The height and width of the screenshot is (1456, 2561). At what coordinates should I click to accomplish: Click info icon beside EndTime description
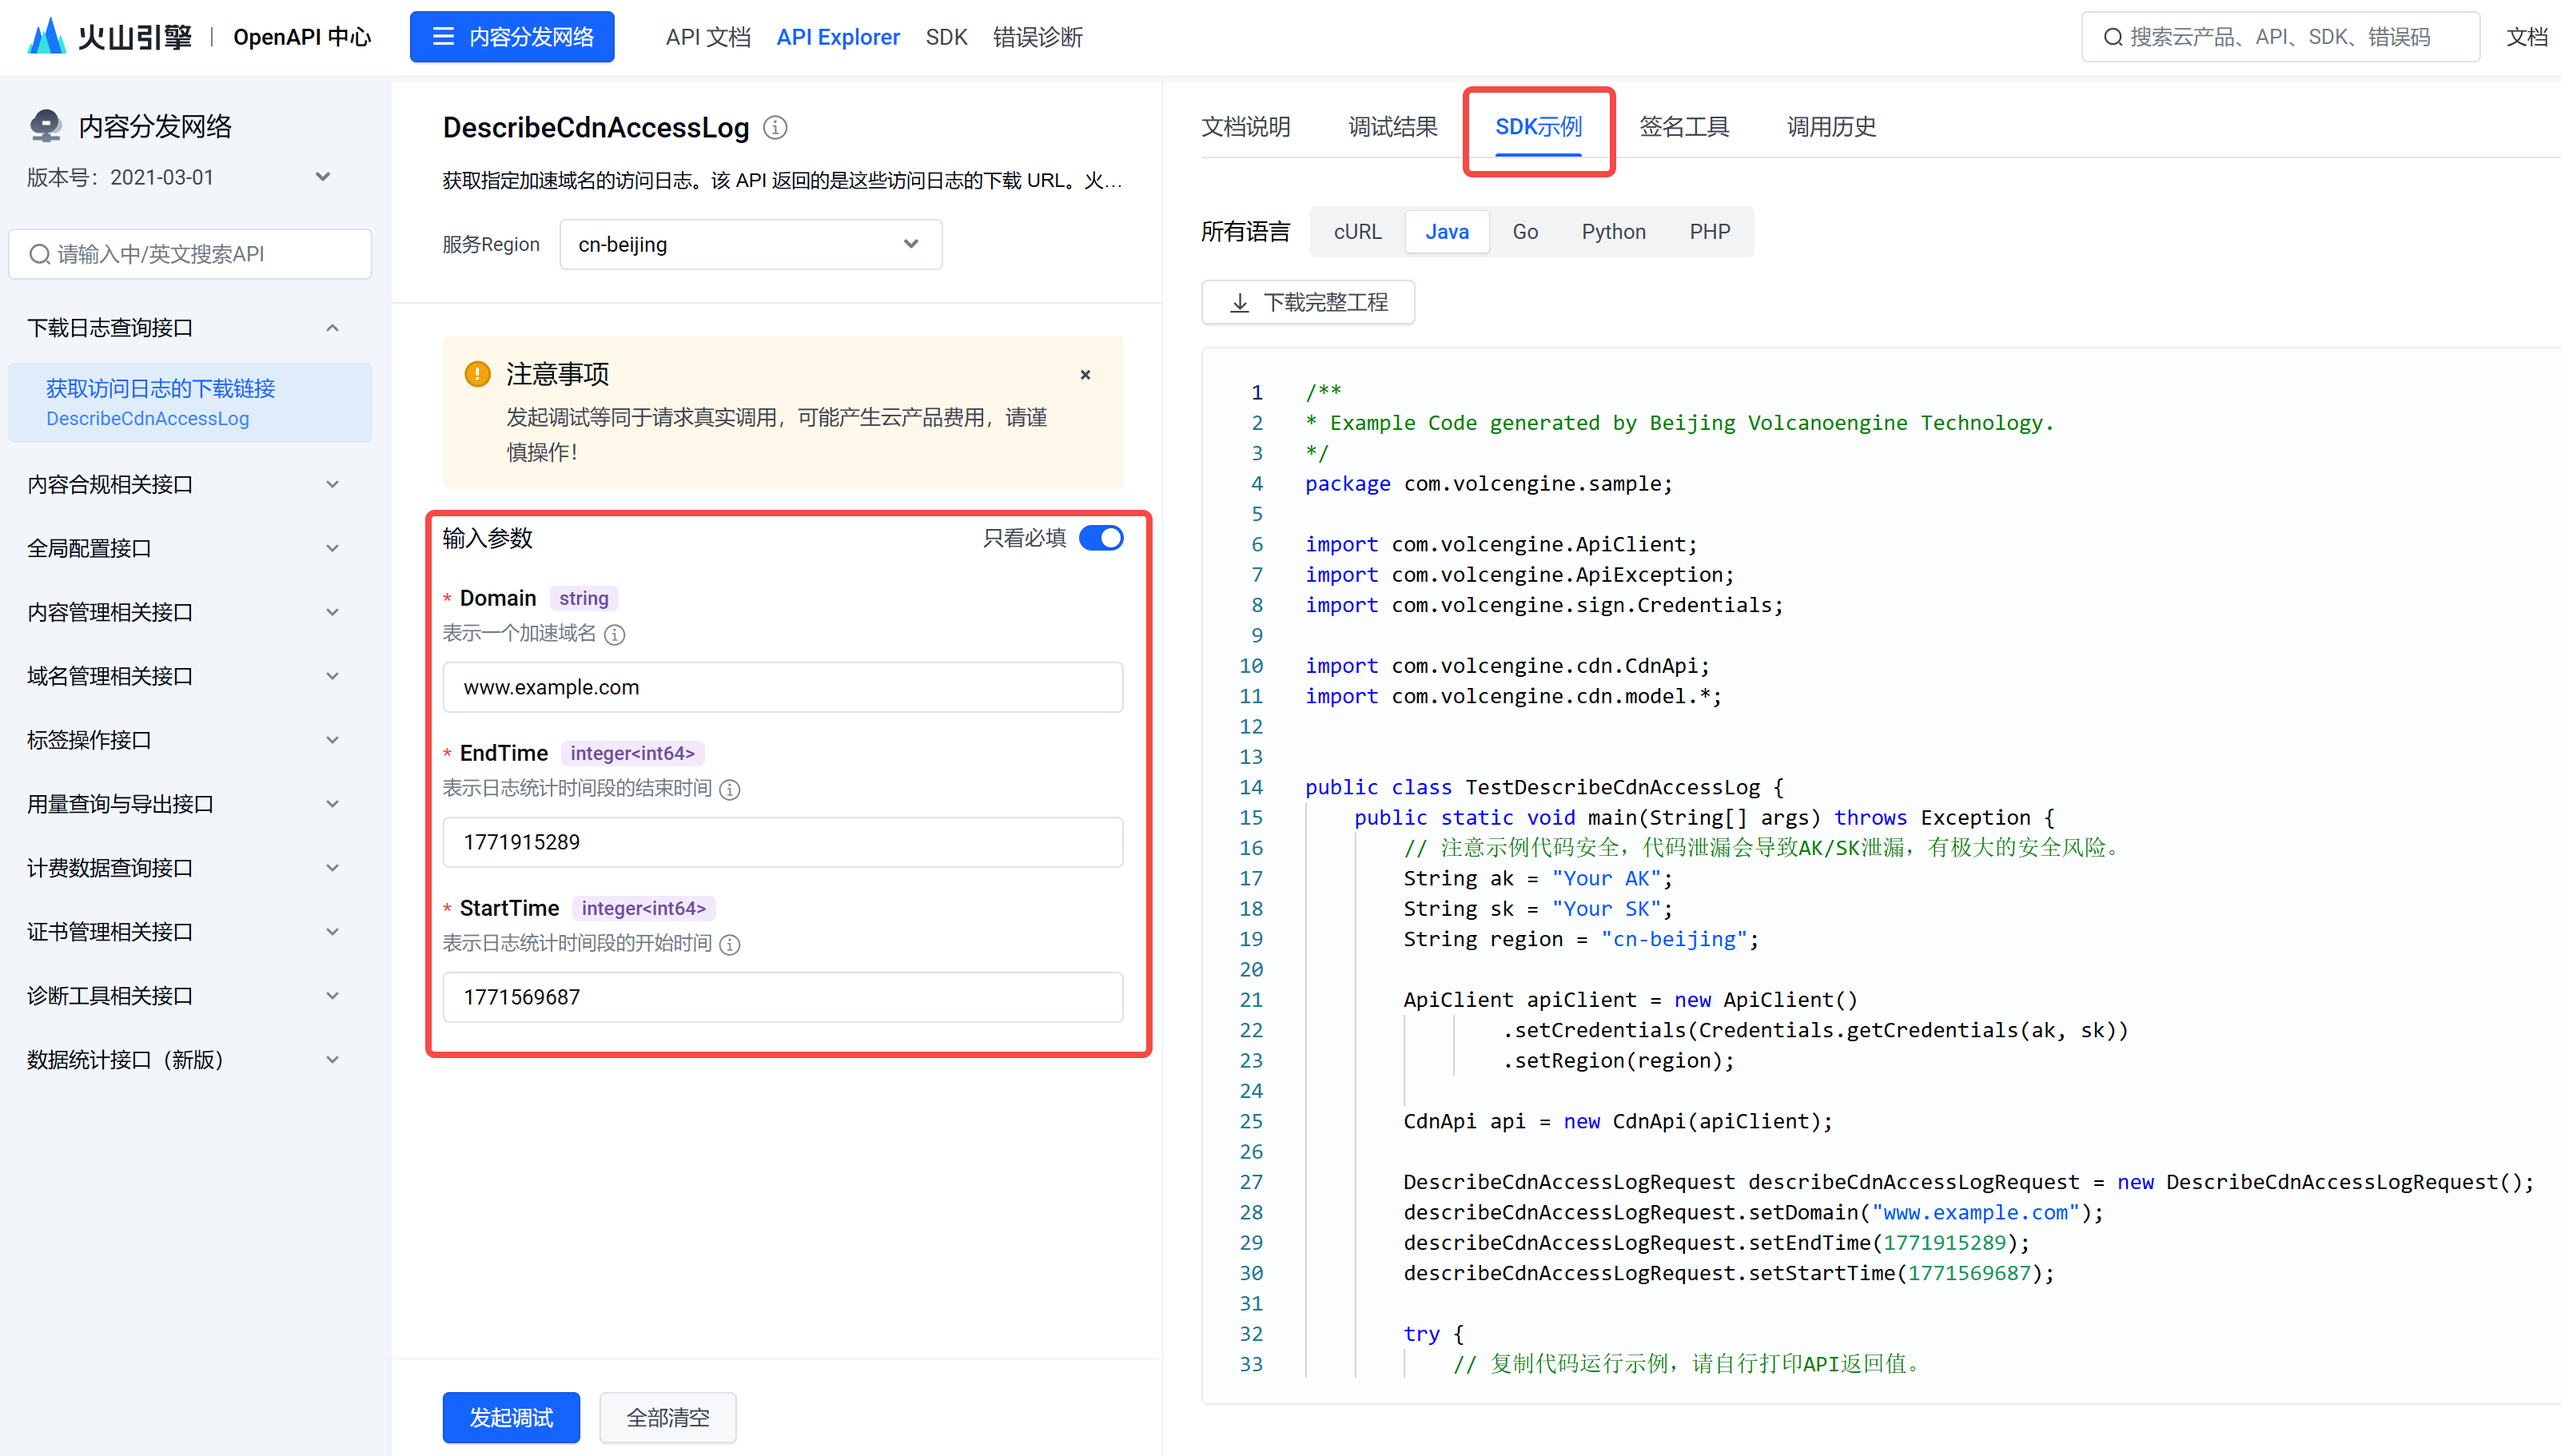point(730,790)
